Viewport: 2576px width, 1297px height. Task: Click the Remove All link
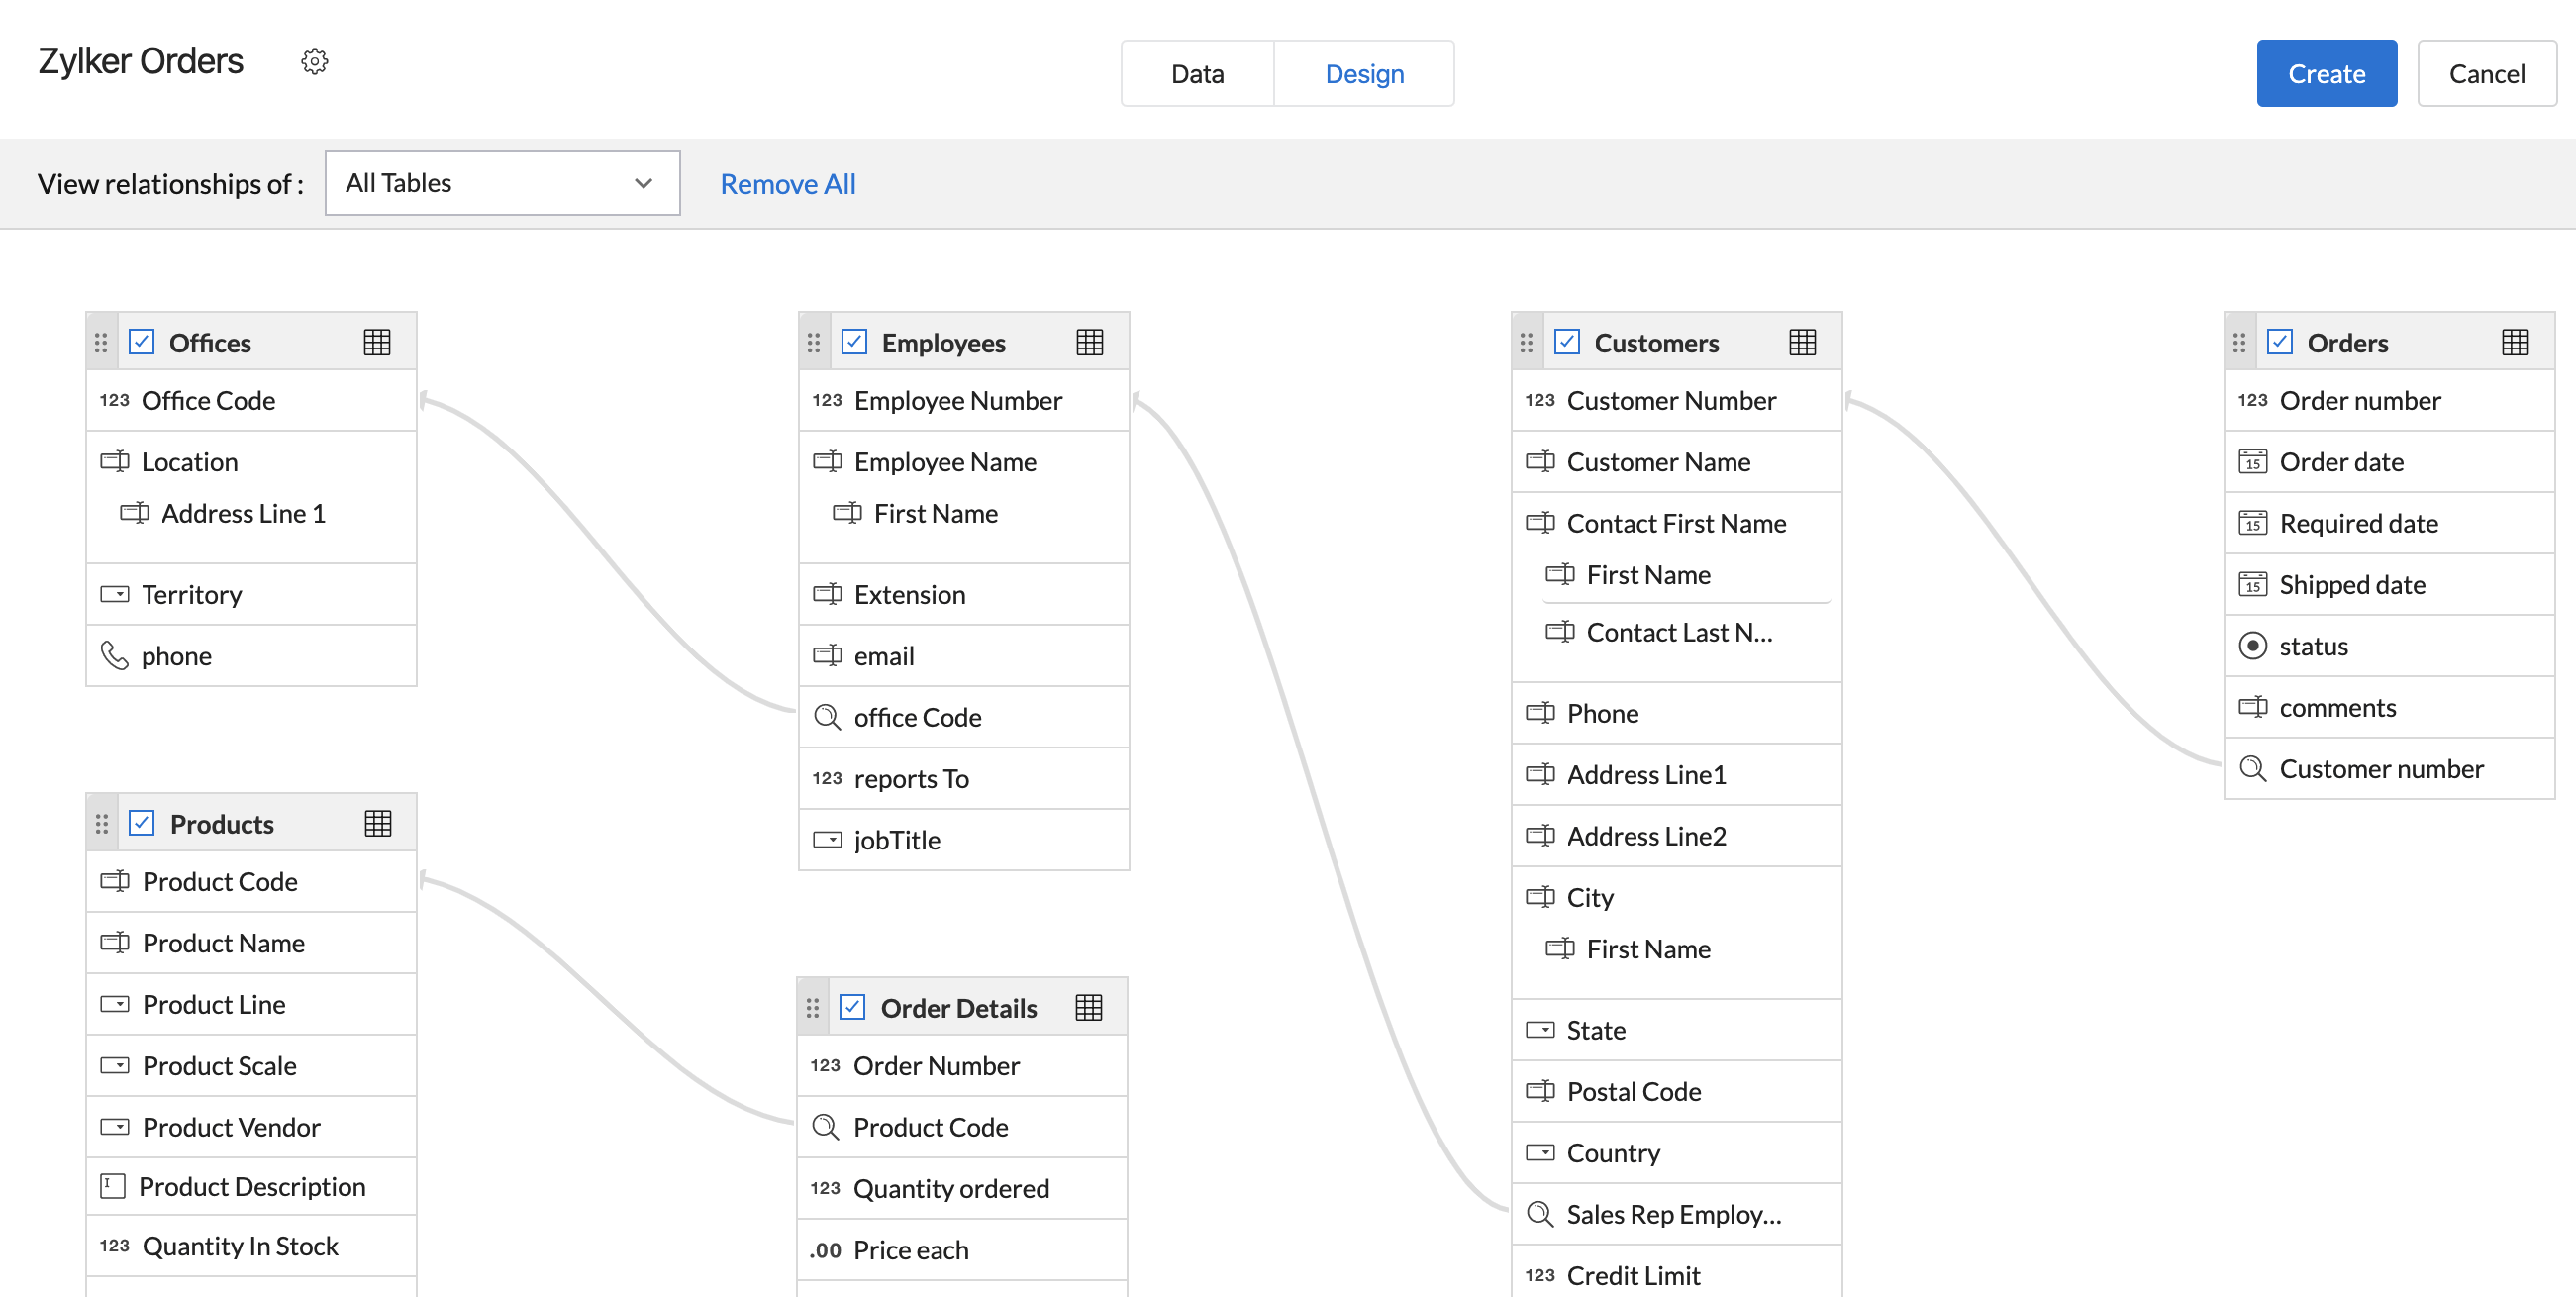787,184
